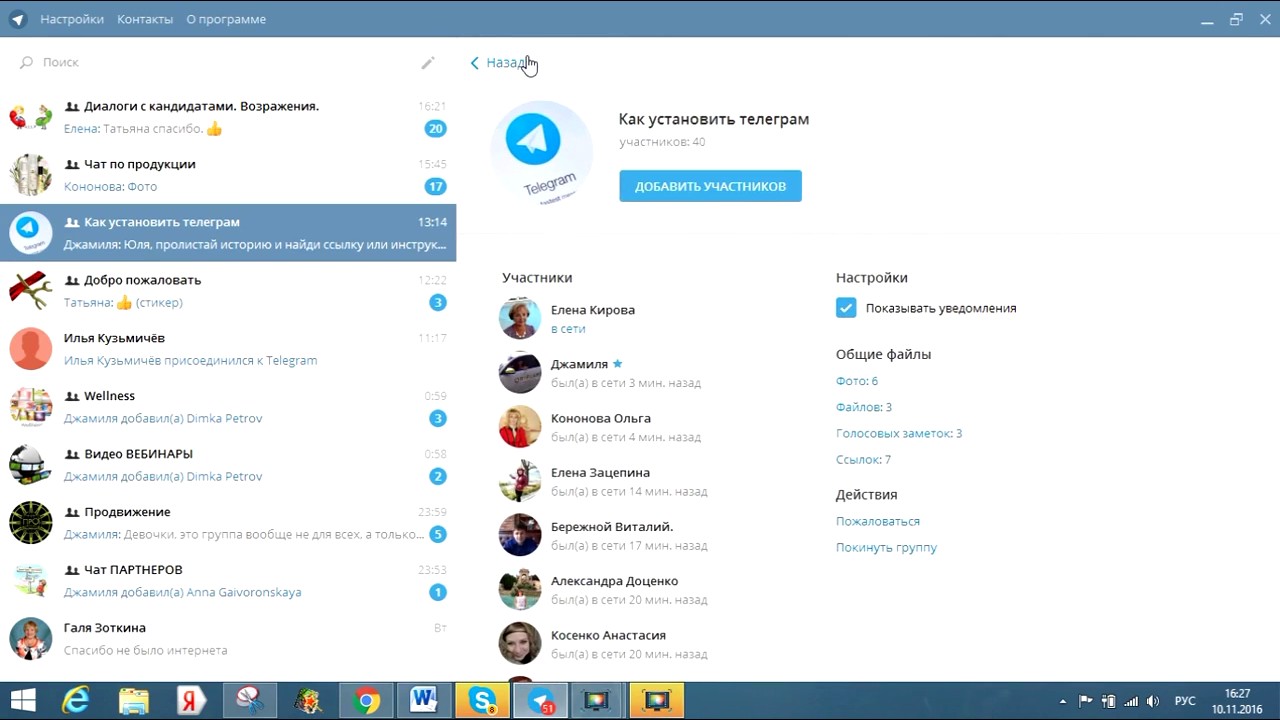Toggle Показывать уведомления checkbox
The width and height of the screenshot is (1280, 720).
846,308
